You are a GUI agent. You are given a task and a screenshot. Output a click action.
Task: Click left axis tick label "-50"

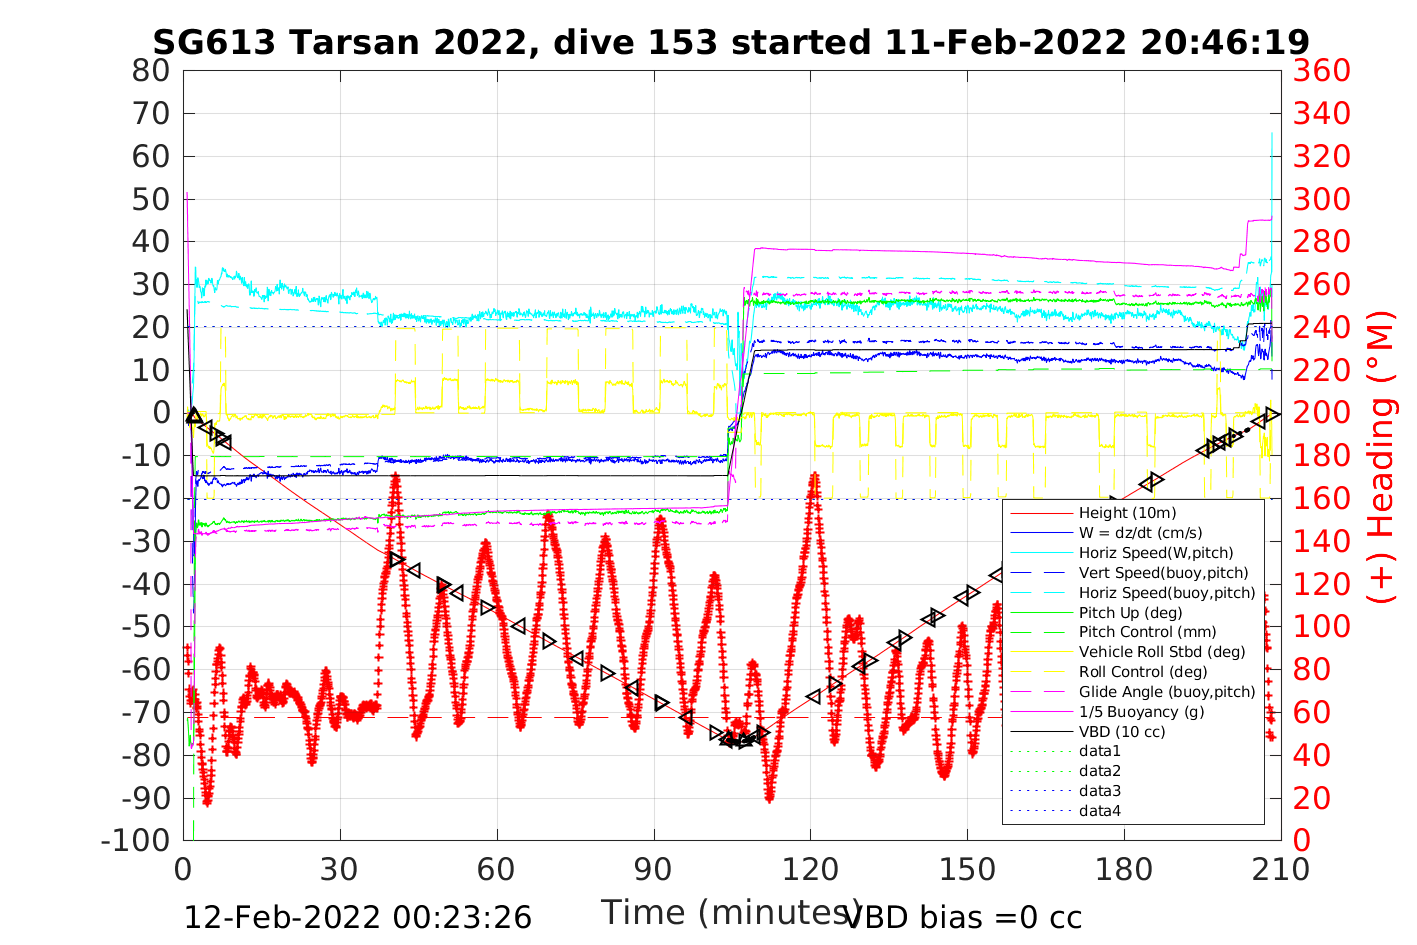(x=146, y=627)
